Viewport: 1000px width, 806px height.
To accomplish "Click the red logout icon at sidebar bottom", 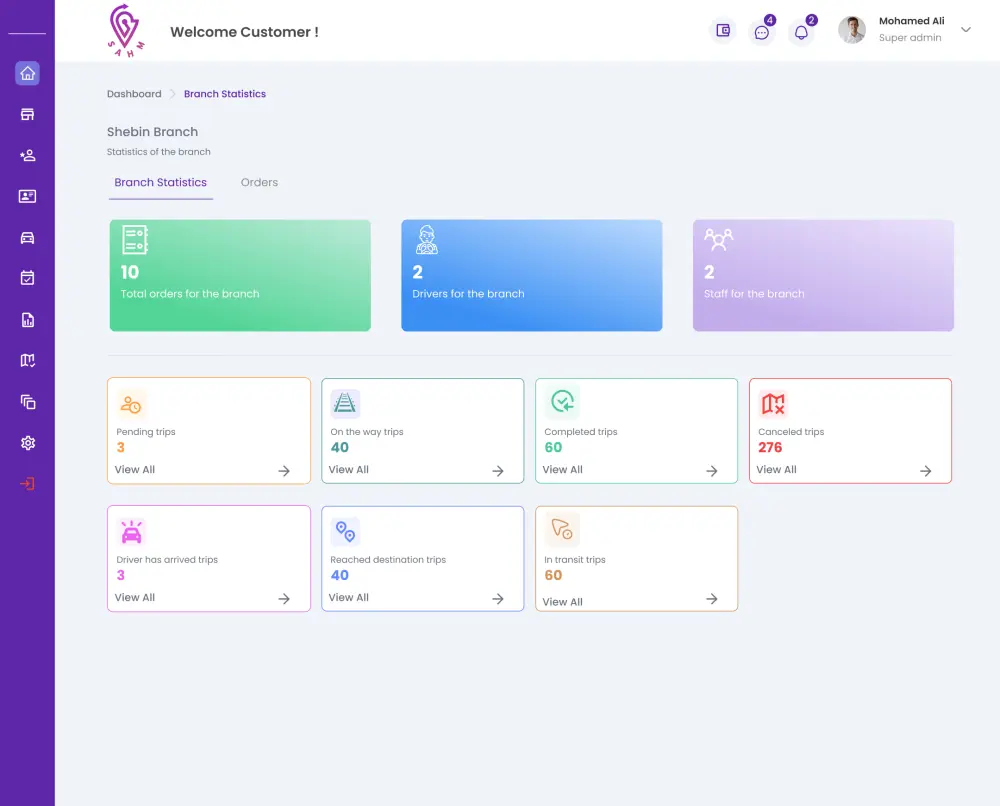I will pyautogui.click(x=27, y=484).
